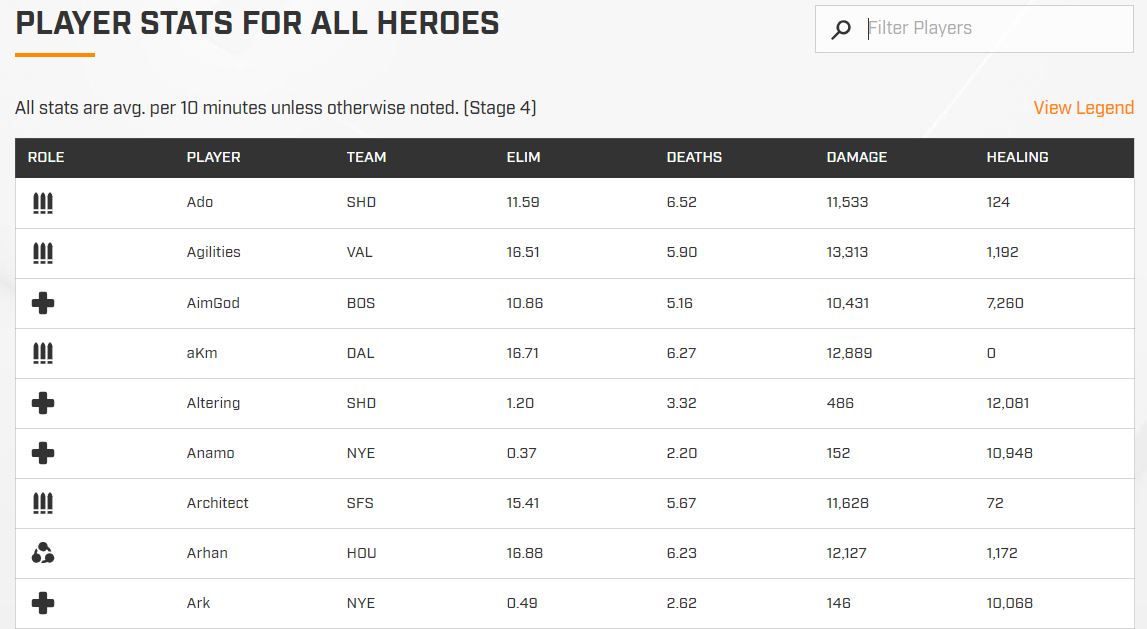Open the View Legend link
The height and width of the screenshot is (629, 1147).
click(1083, 108)
